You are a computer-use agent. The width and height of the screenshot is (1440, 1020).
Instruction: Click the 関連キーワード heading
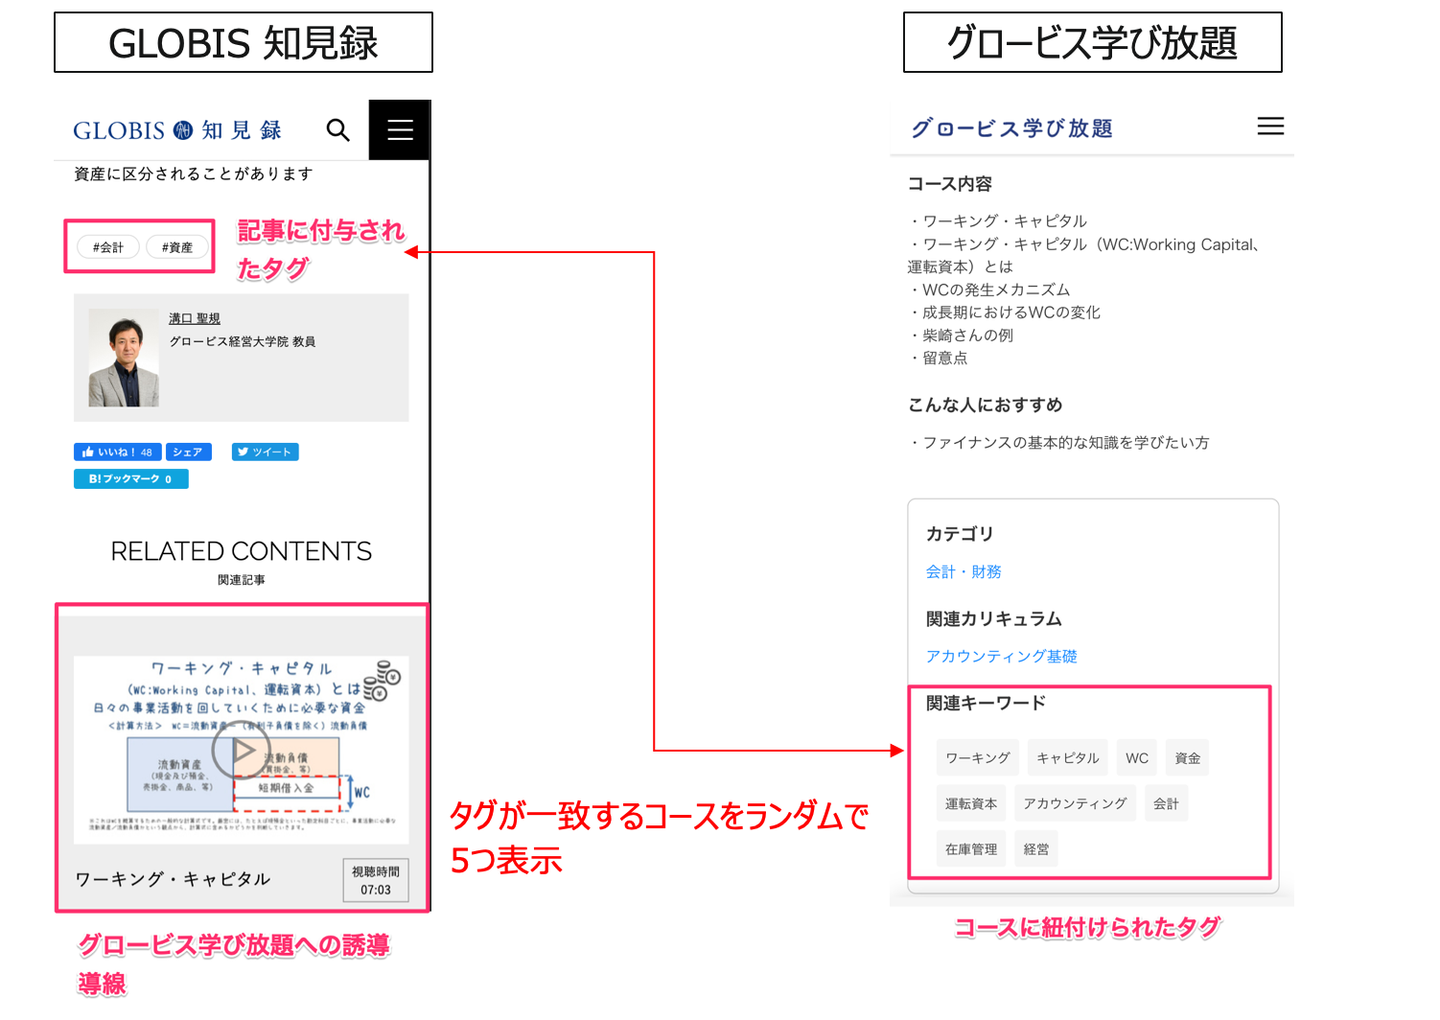(985, 703)
